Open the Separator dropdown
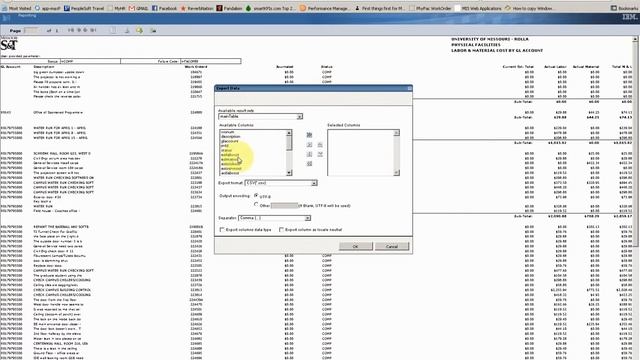640x360 pixels. click(274, 218)
